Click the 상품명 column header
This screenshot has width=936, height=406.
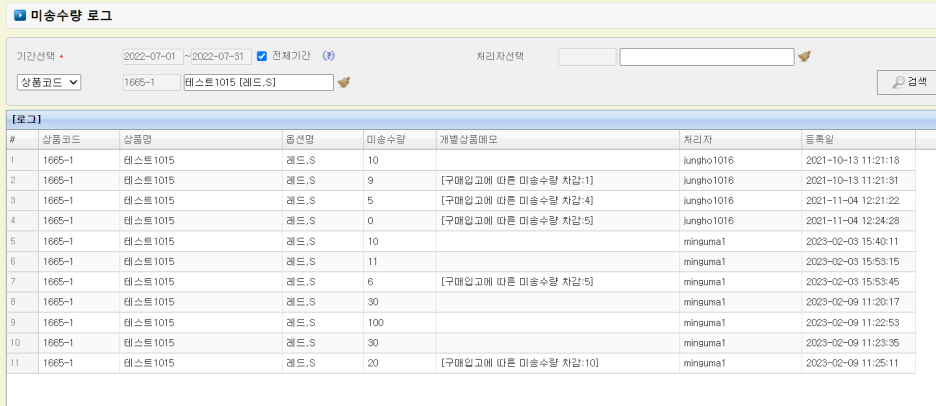[x=201, y=139]
